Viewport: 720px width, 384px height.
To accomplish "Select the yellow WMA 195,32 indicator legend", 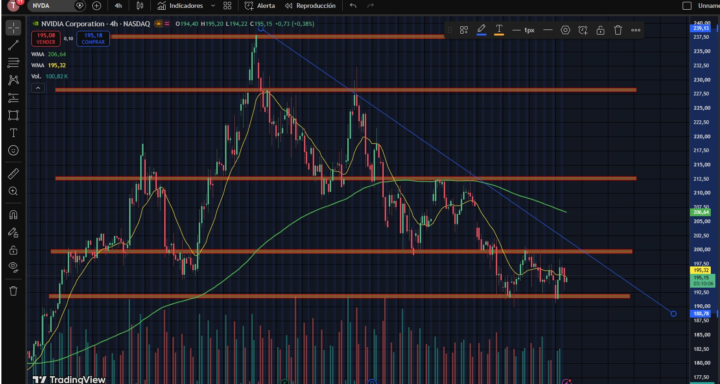I will [49, 65].
